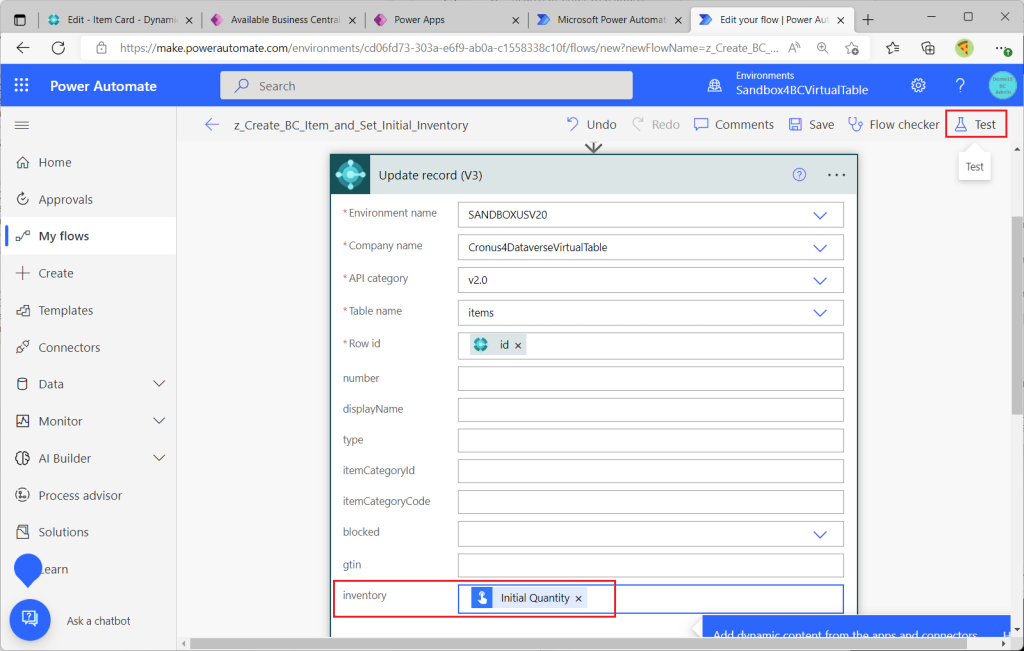The image size is (1024, 651).
Task: Open Comments pane
Action: tap(733, 124)
